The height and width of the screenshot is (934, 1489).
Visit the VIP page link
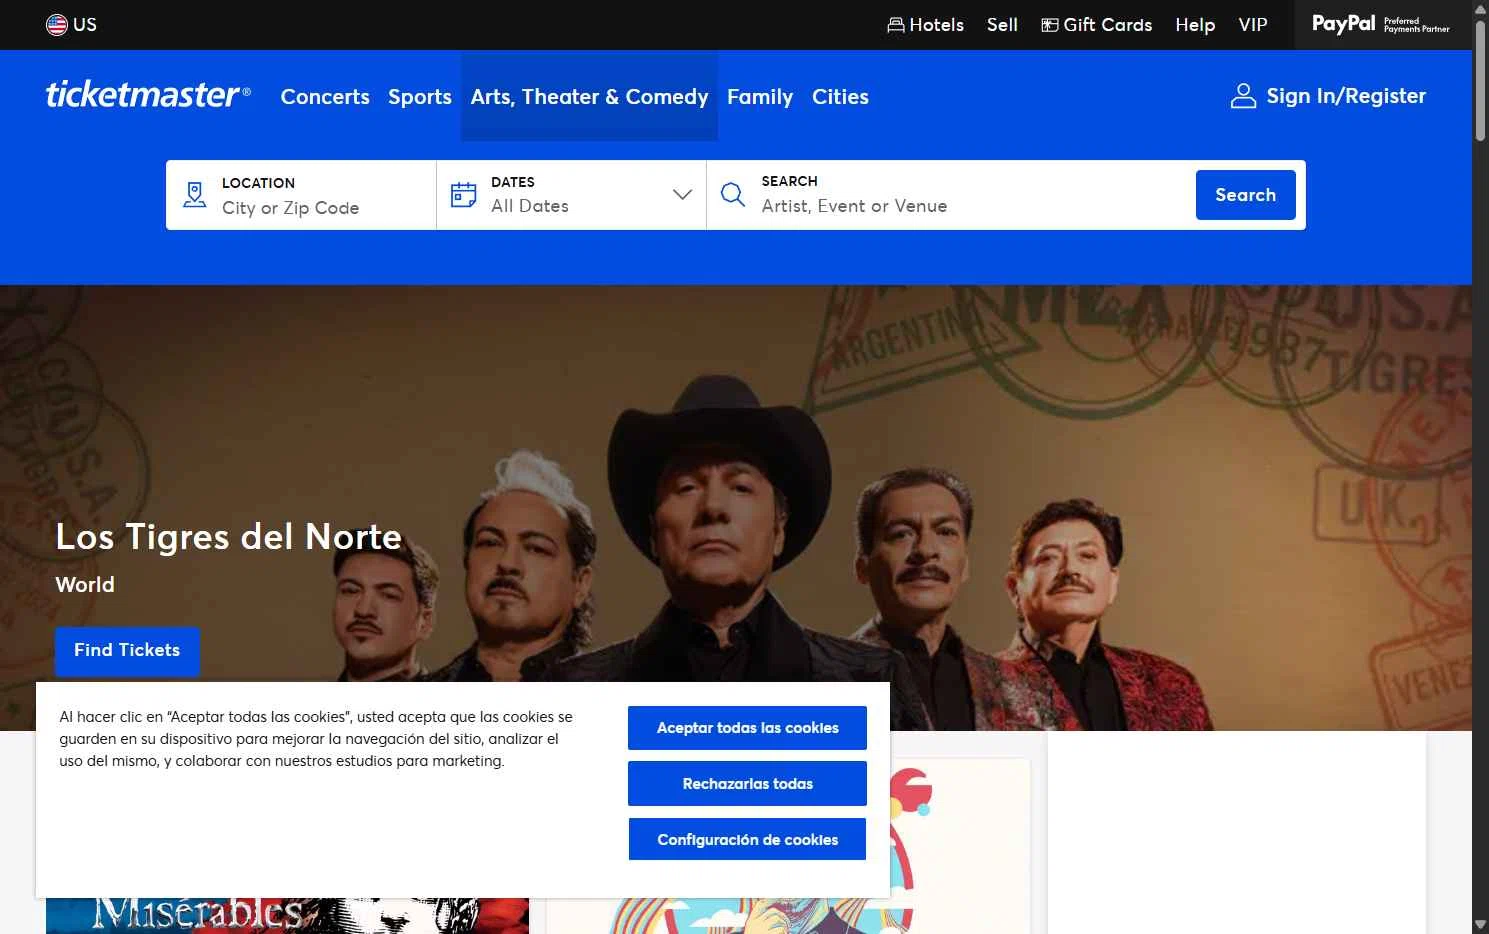pyautogui.click(x=1253, y=25)
